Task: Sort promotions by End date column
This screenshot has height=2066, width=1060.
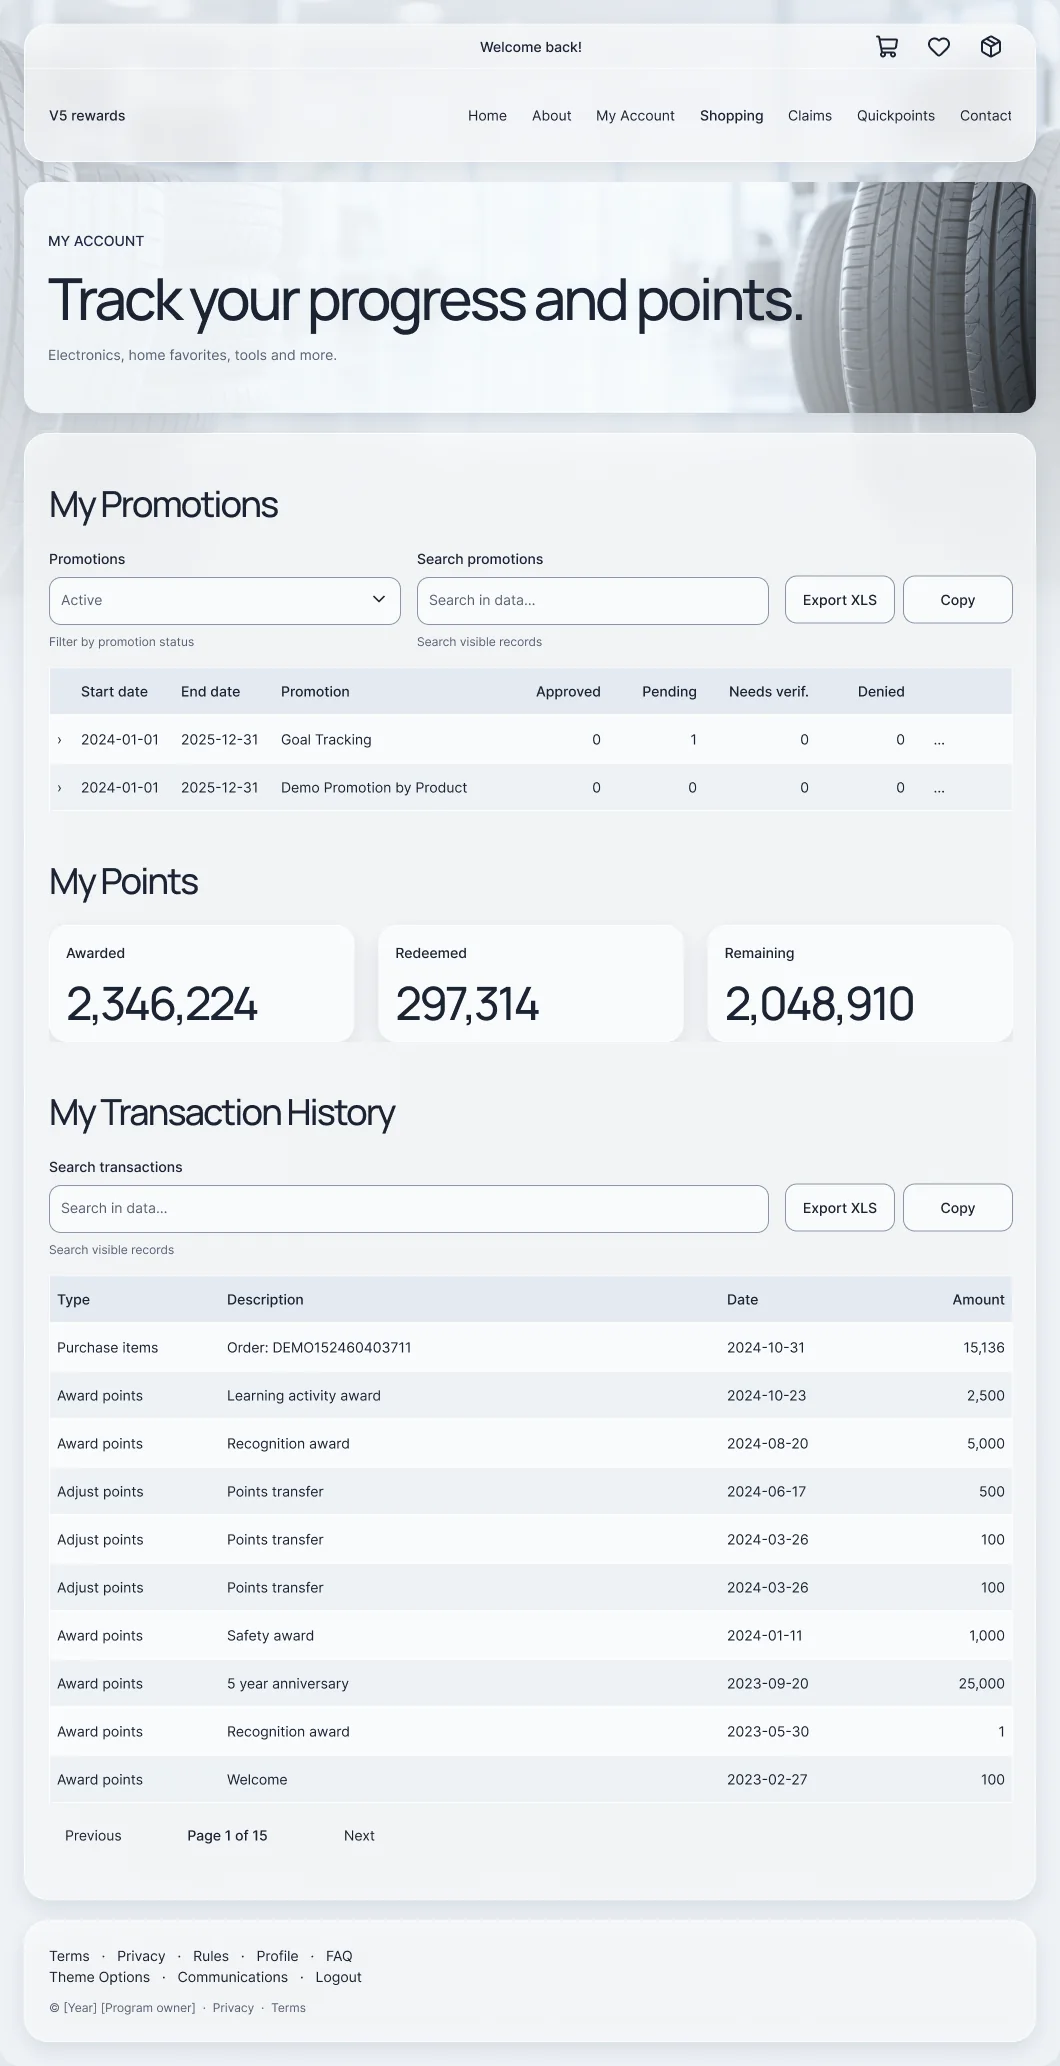Action: point(210,692)
